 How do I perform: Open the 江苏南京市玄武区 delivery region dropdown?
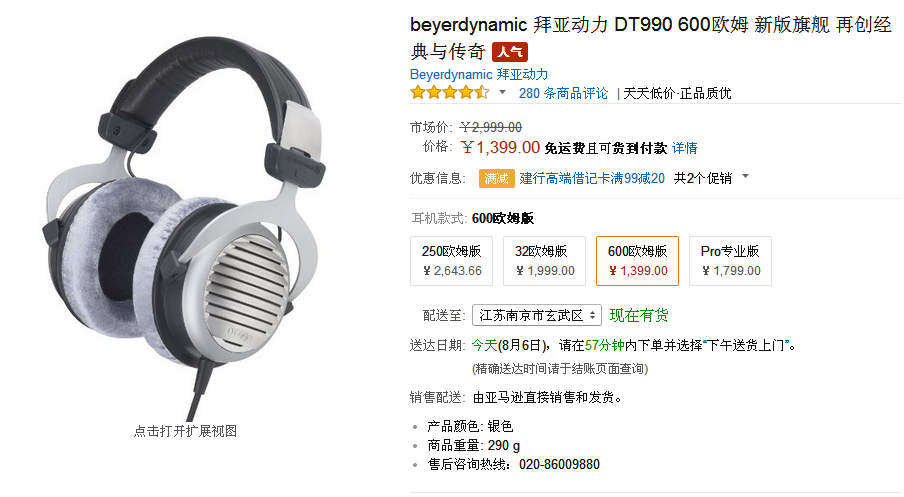point(537,315)
